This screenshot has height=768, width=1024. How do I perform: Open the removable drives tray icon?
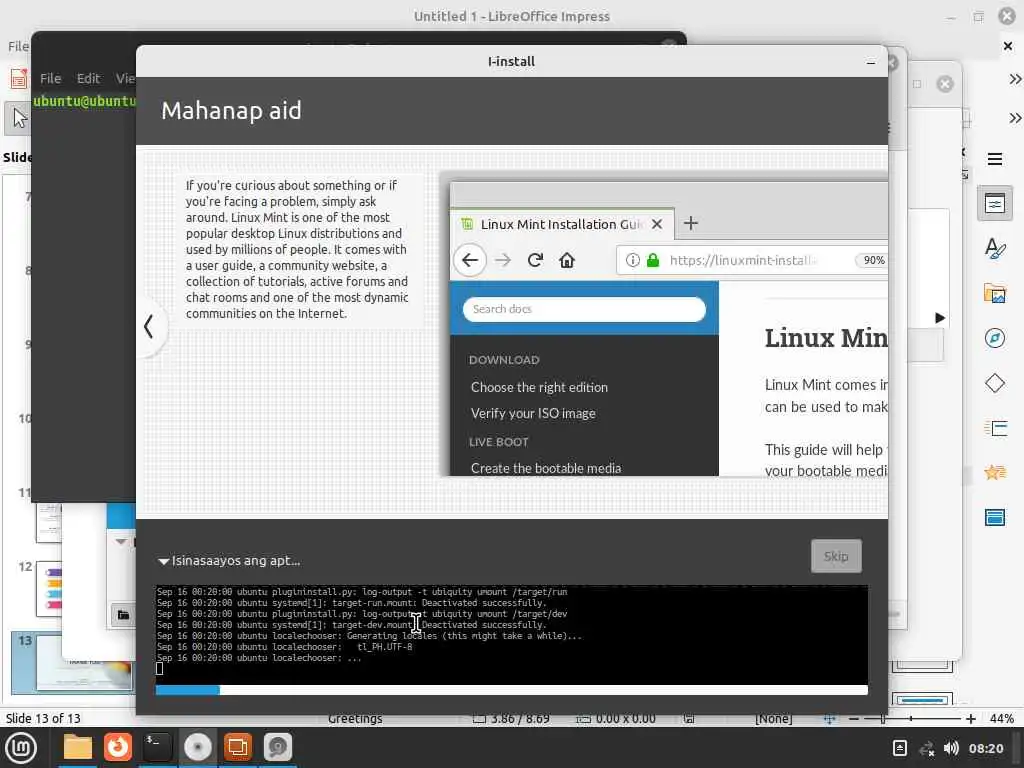[900, 748]
